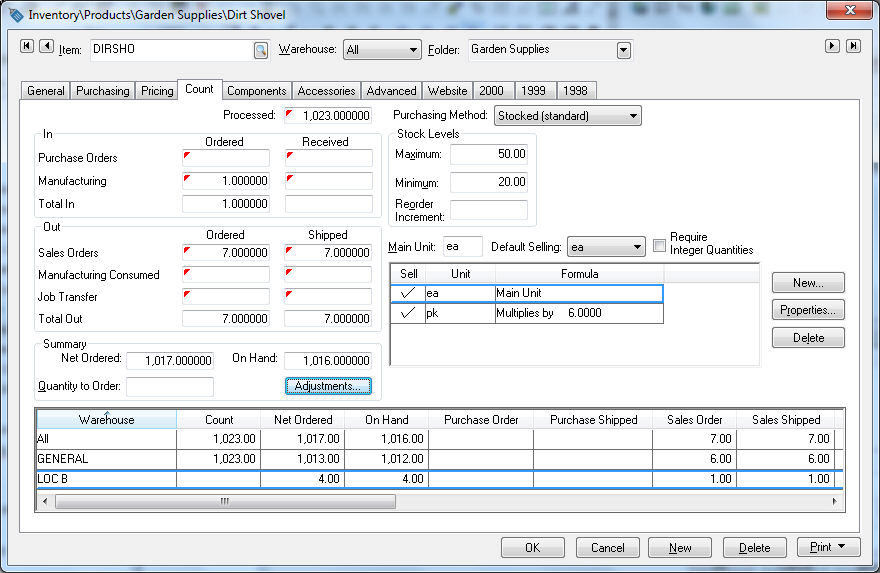Click the bottom Delete button
The image size is (880, 573).
754,547
